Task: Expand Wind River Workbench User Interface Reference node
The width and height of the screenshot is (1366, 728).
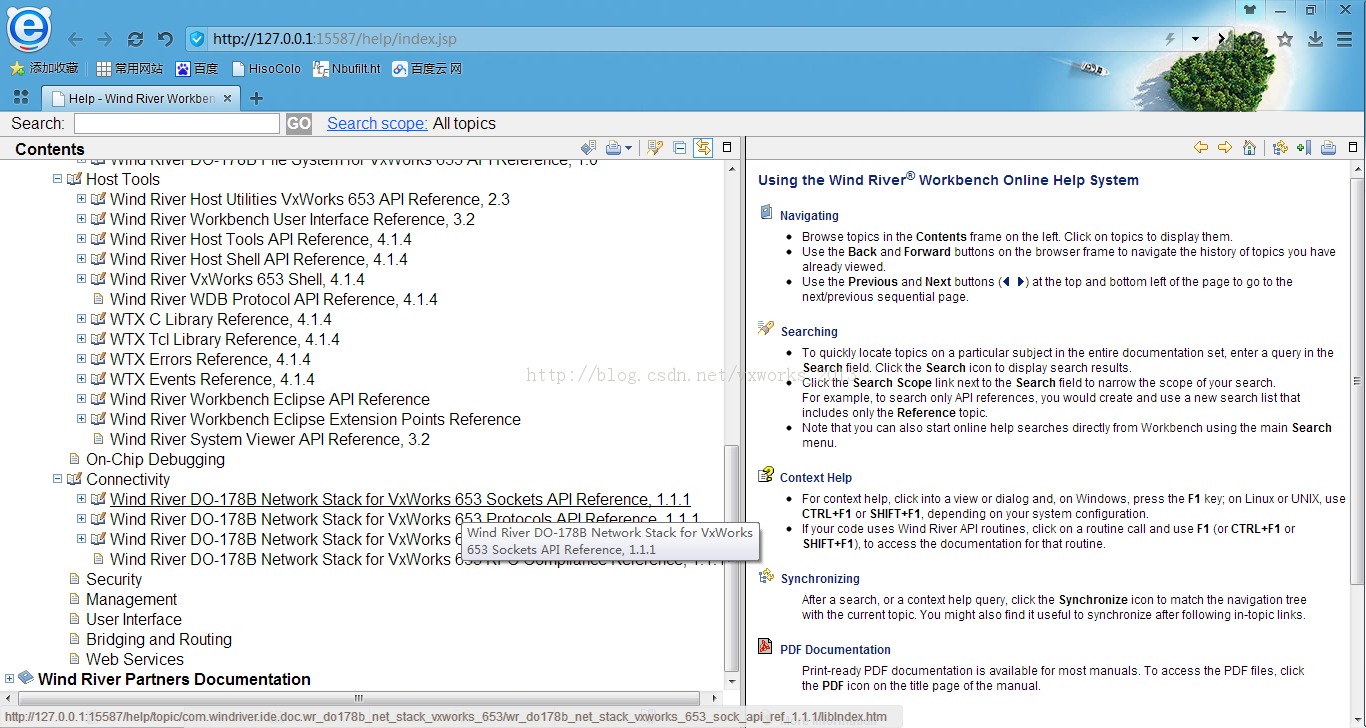Action: 81,219
